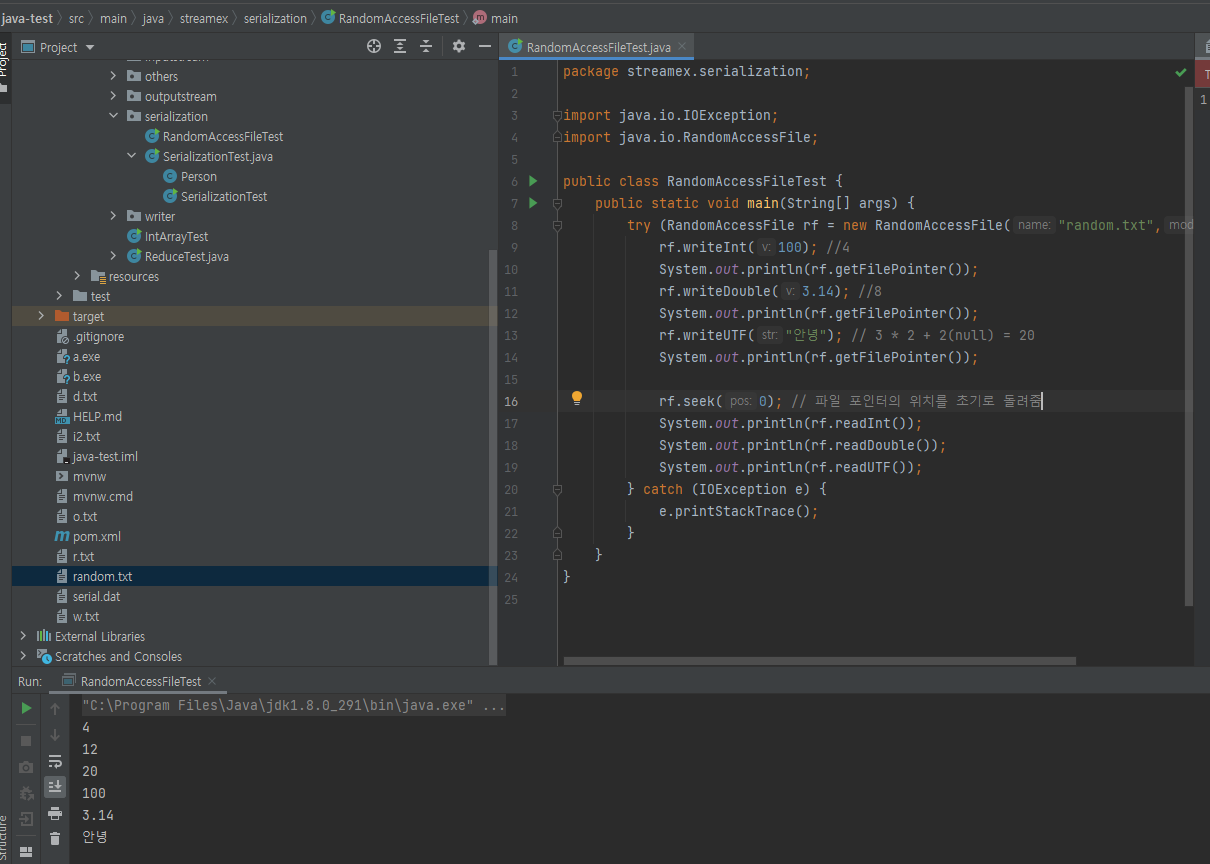The image size is (1210, 864).
Task: Collapse SerializationTest.java node
Action: 131,156
